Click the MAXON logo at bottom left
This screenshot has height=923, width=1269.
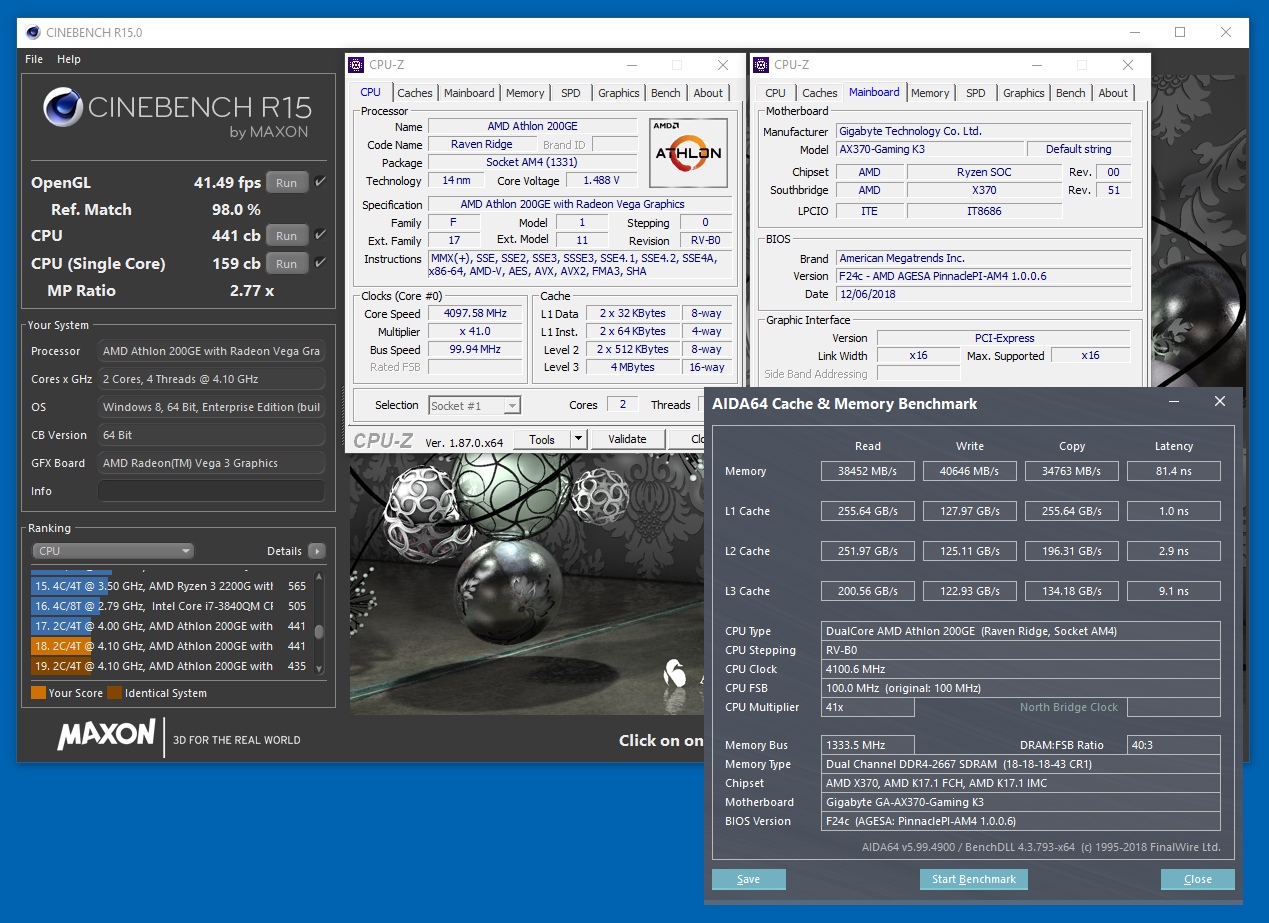click(106, 736)
